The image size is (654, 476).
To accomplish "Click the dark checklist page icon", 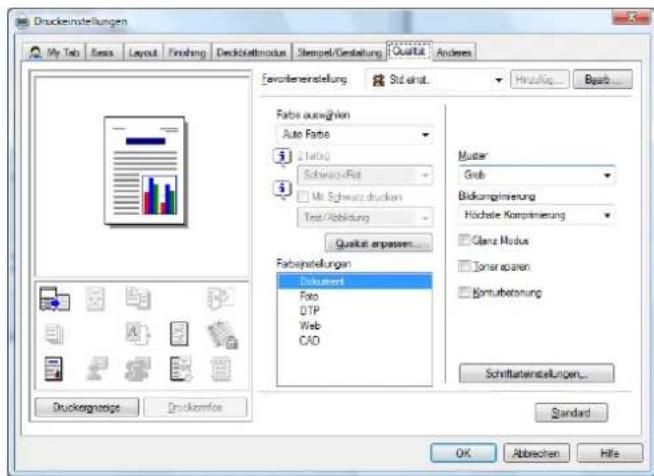I will coord(181,369).
